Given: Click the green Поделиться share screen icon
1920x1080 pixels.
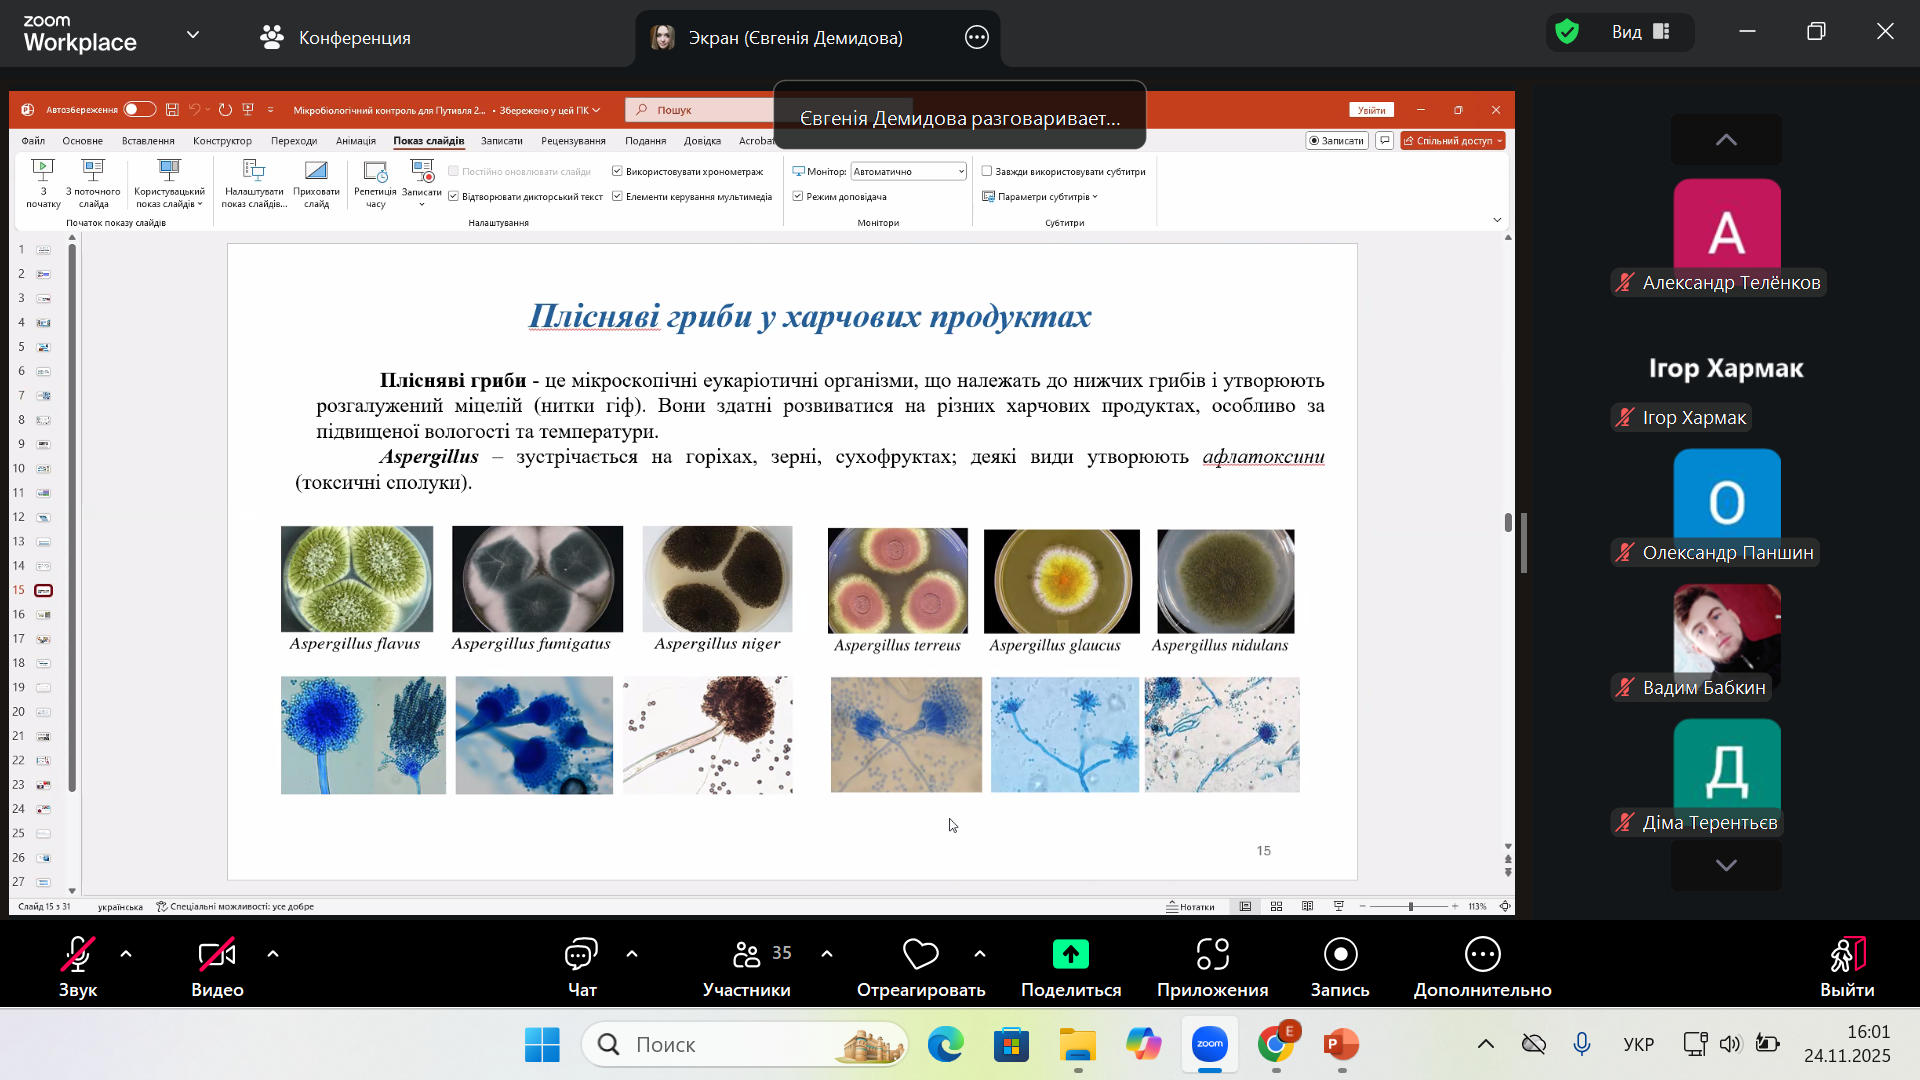Looking at the screenshot, I should click(x=1070, y=955).
